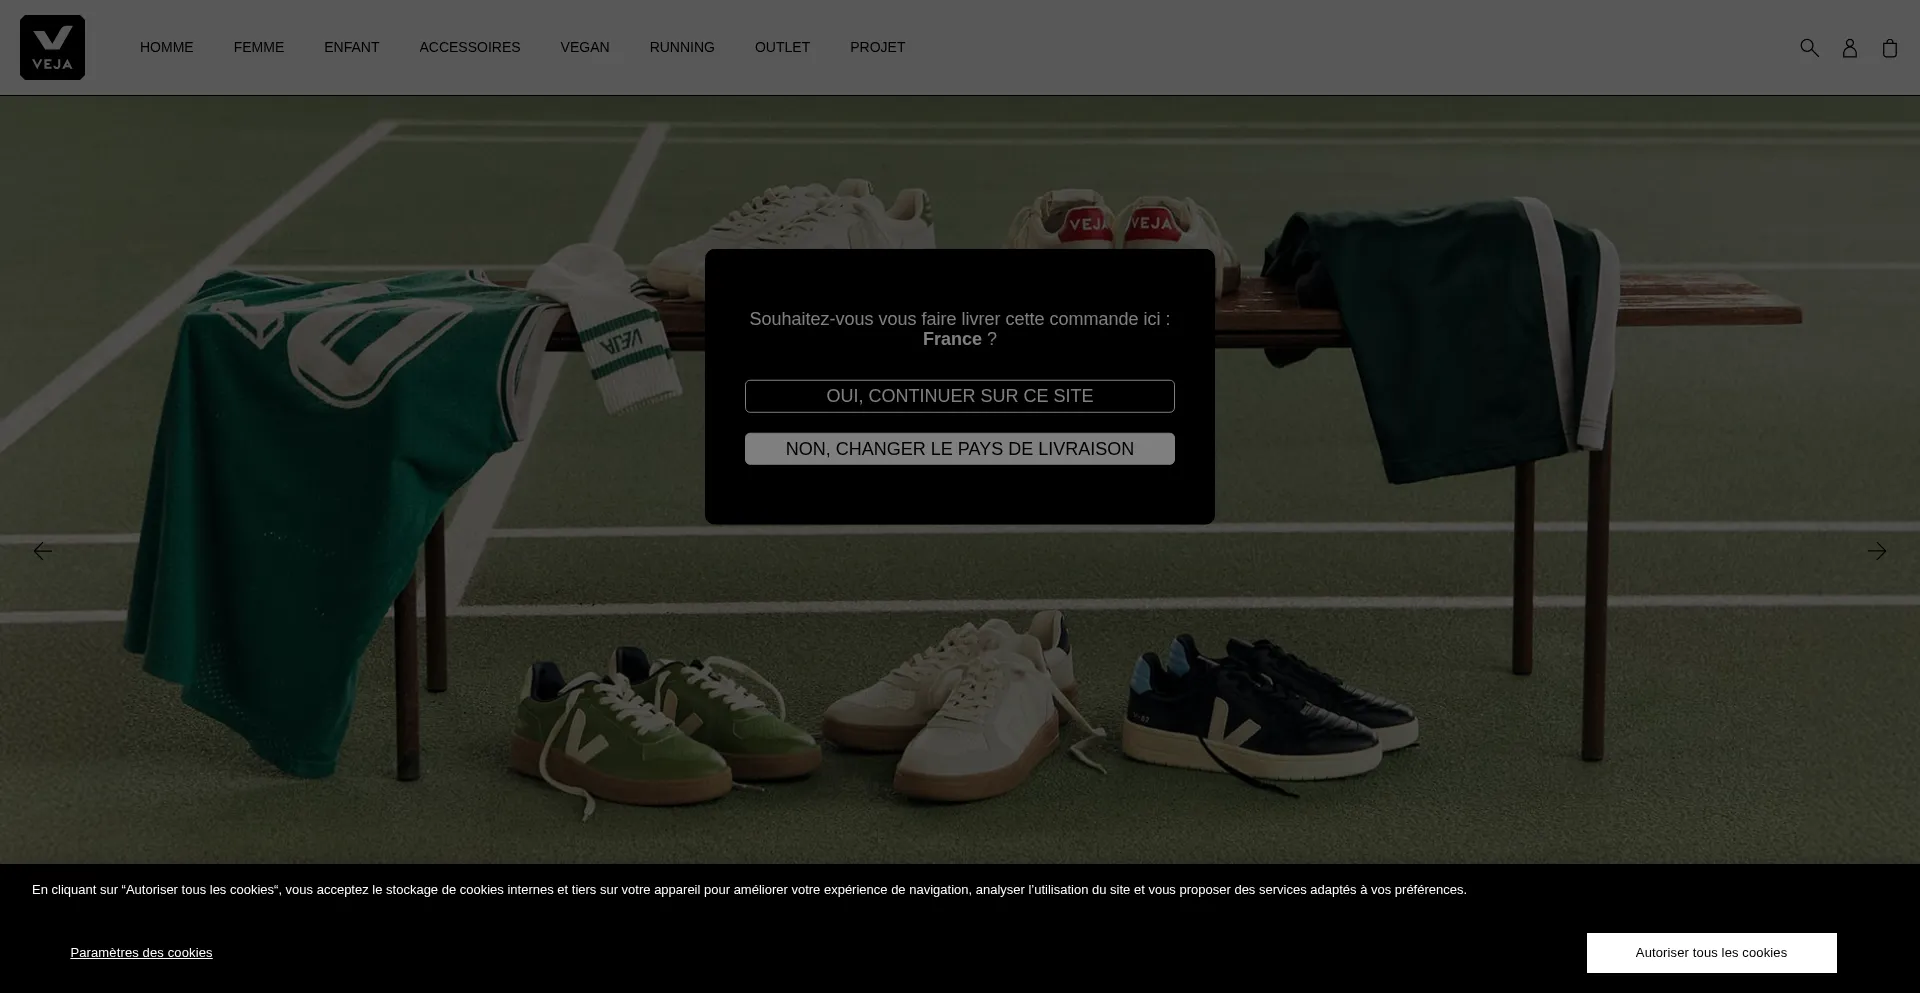Open the search magnifier icon
The height and width of the screenshot is (993, 1920).
(x=1809, y=48)
